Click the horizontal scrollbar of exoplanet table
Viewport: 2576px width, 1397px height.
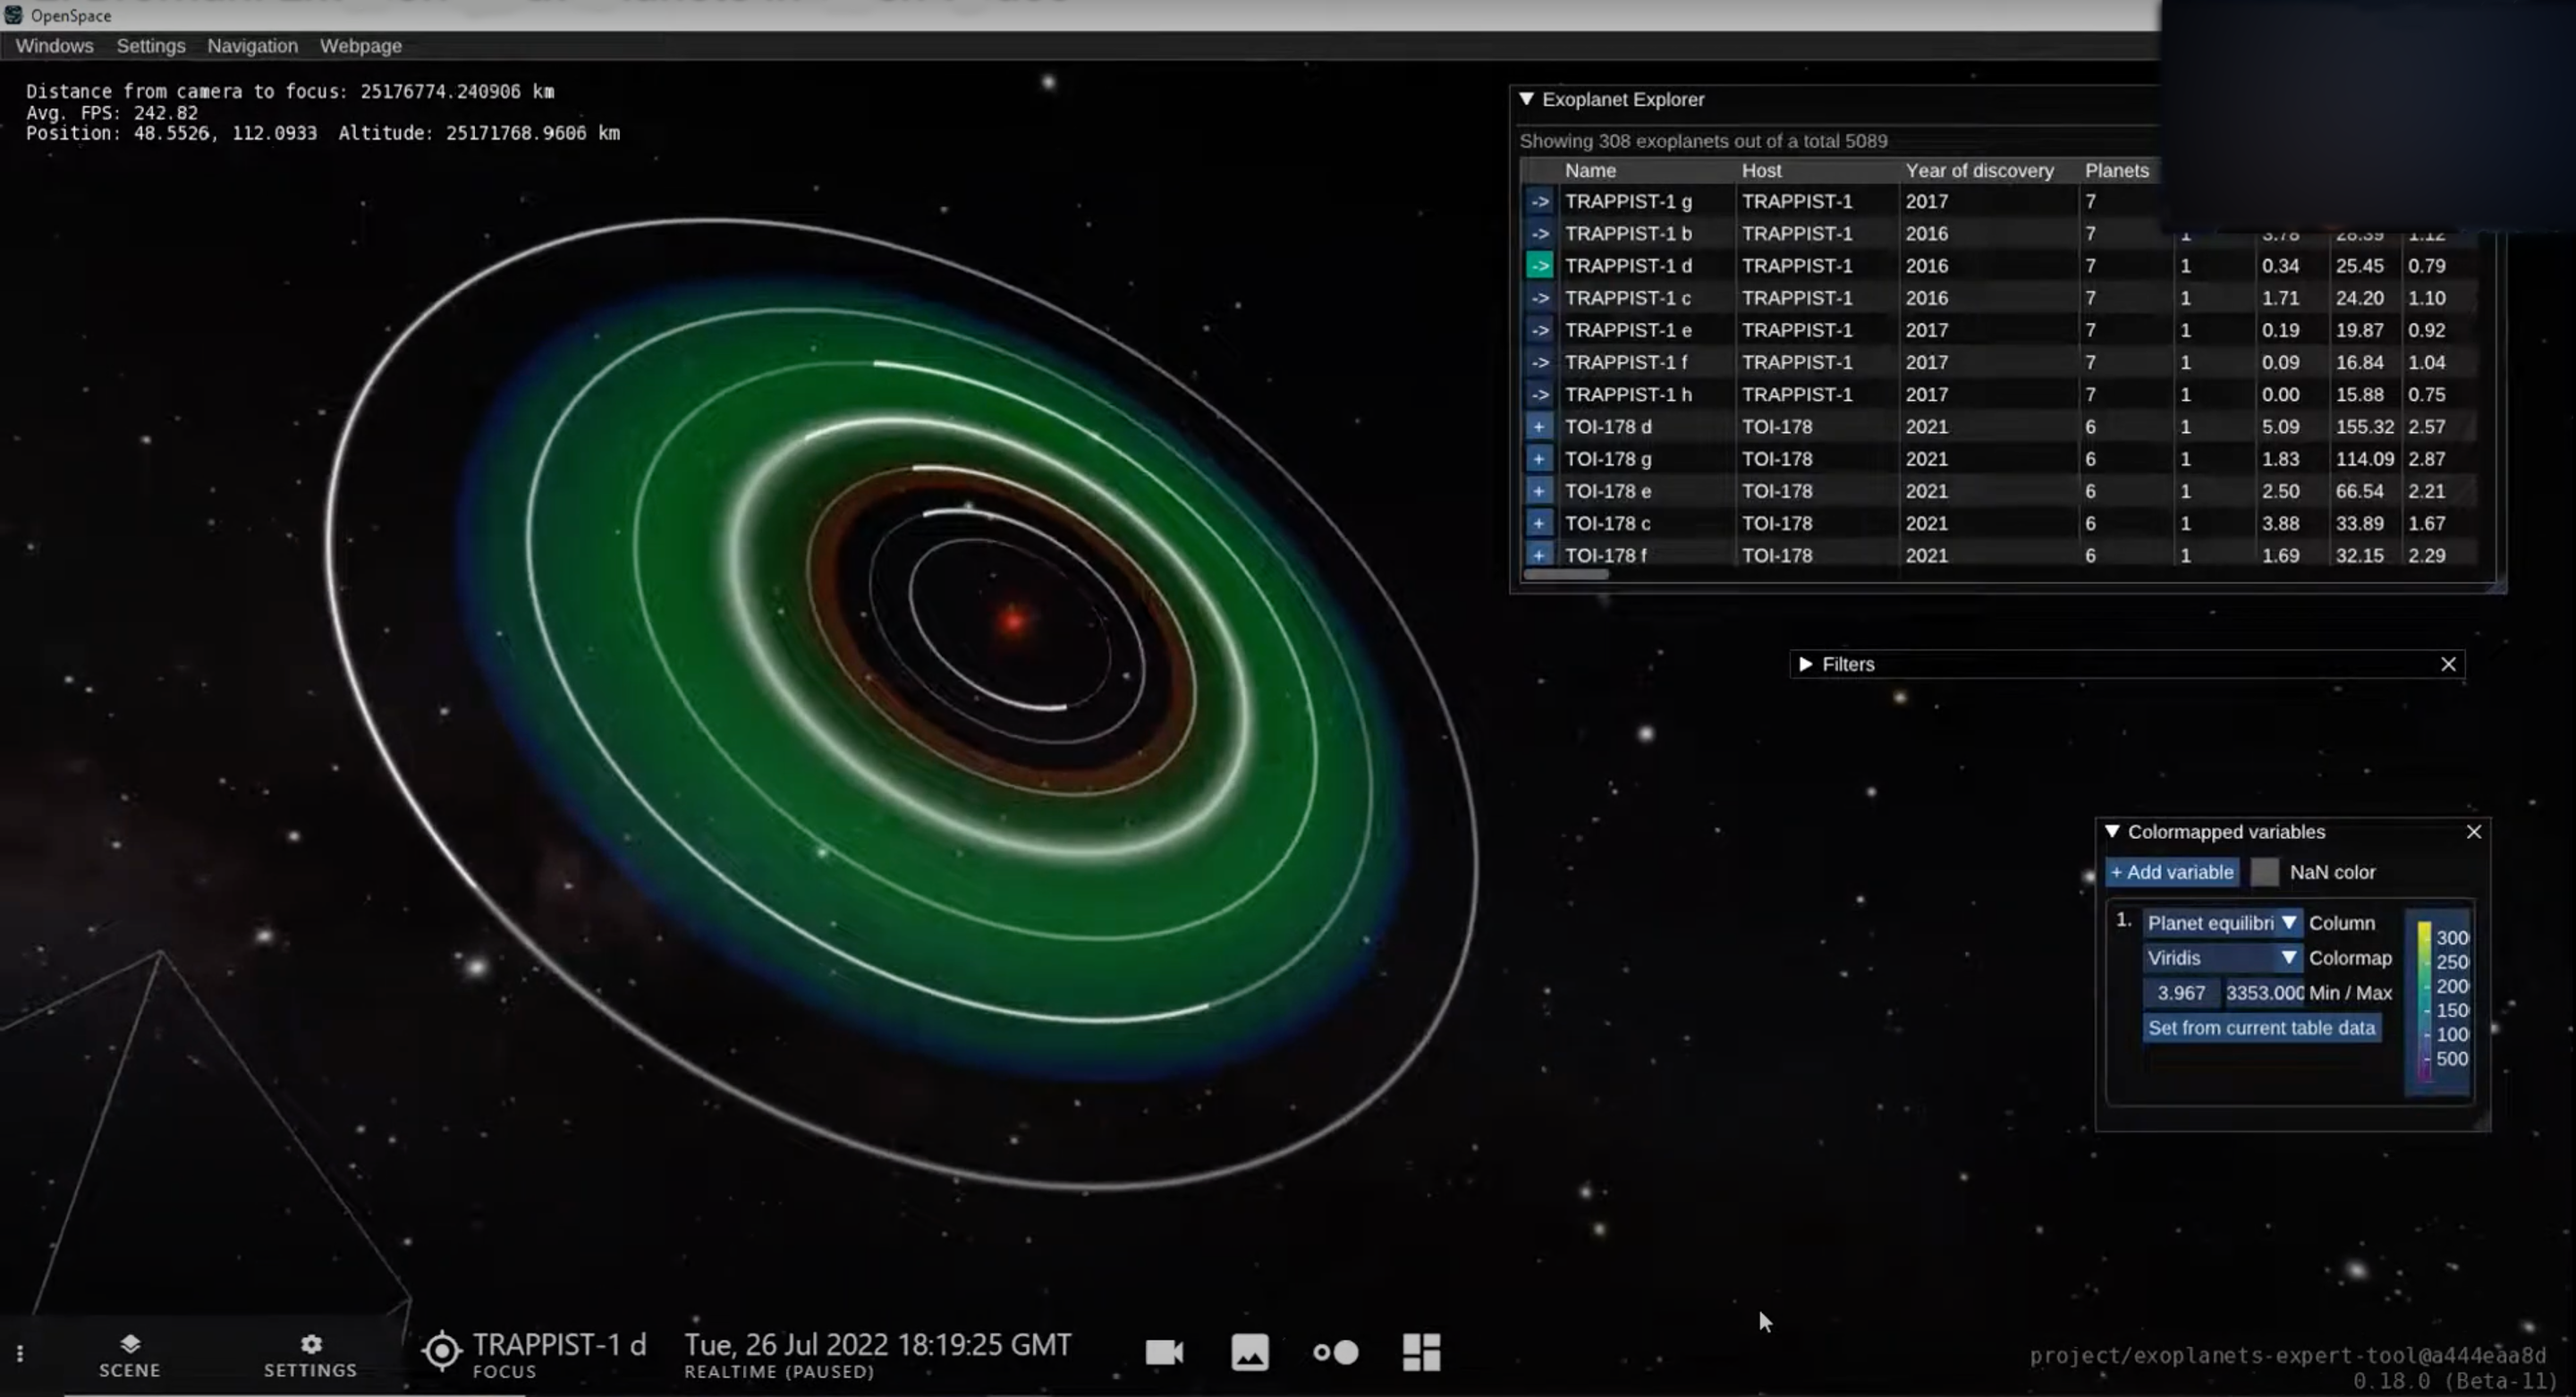pos(1566,575)
